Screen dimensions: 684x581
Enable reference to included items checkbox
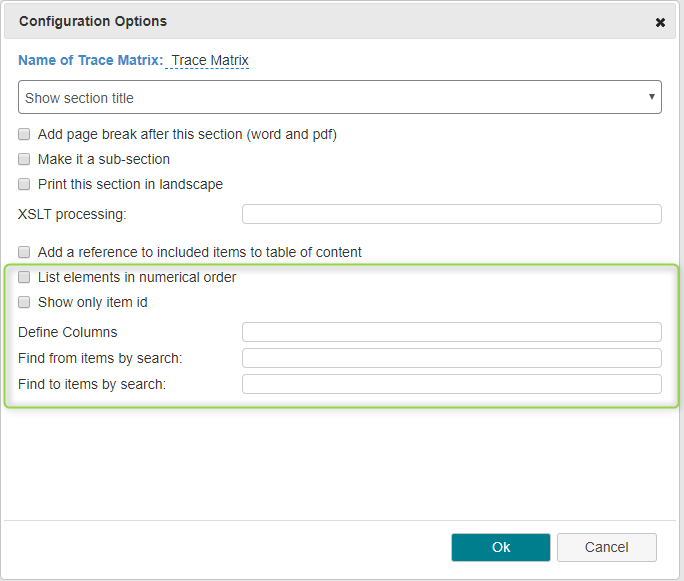[24, 252]
